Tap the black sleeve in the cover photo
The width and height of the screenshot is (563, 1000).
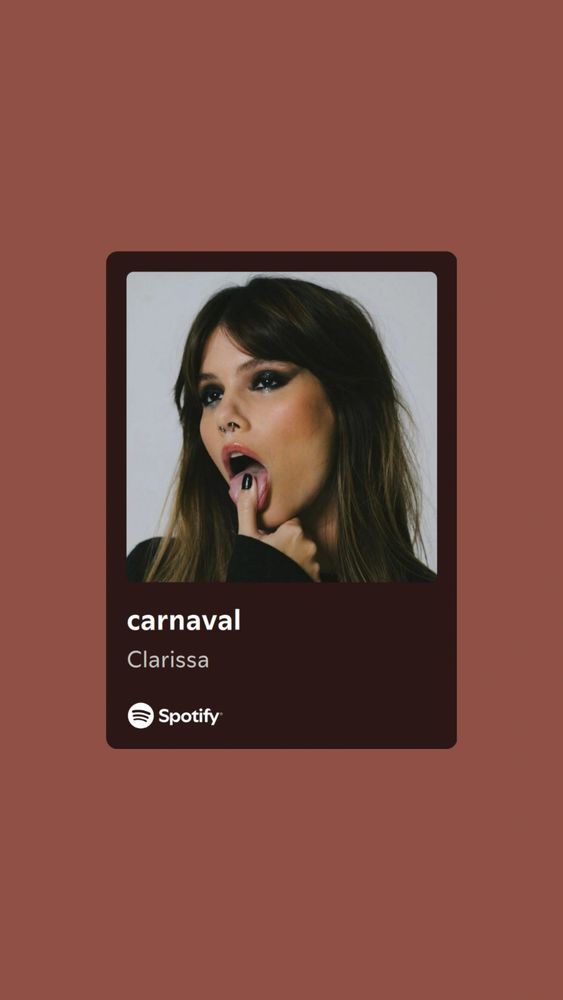tap(191, 561)
